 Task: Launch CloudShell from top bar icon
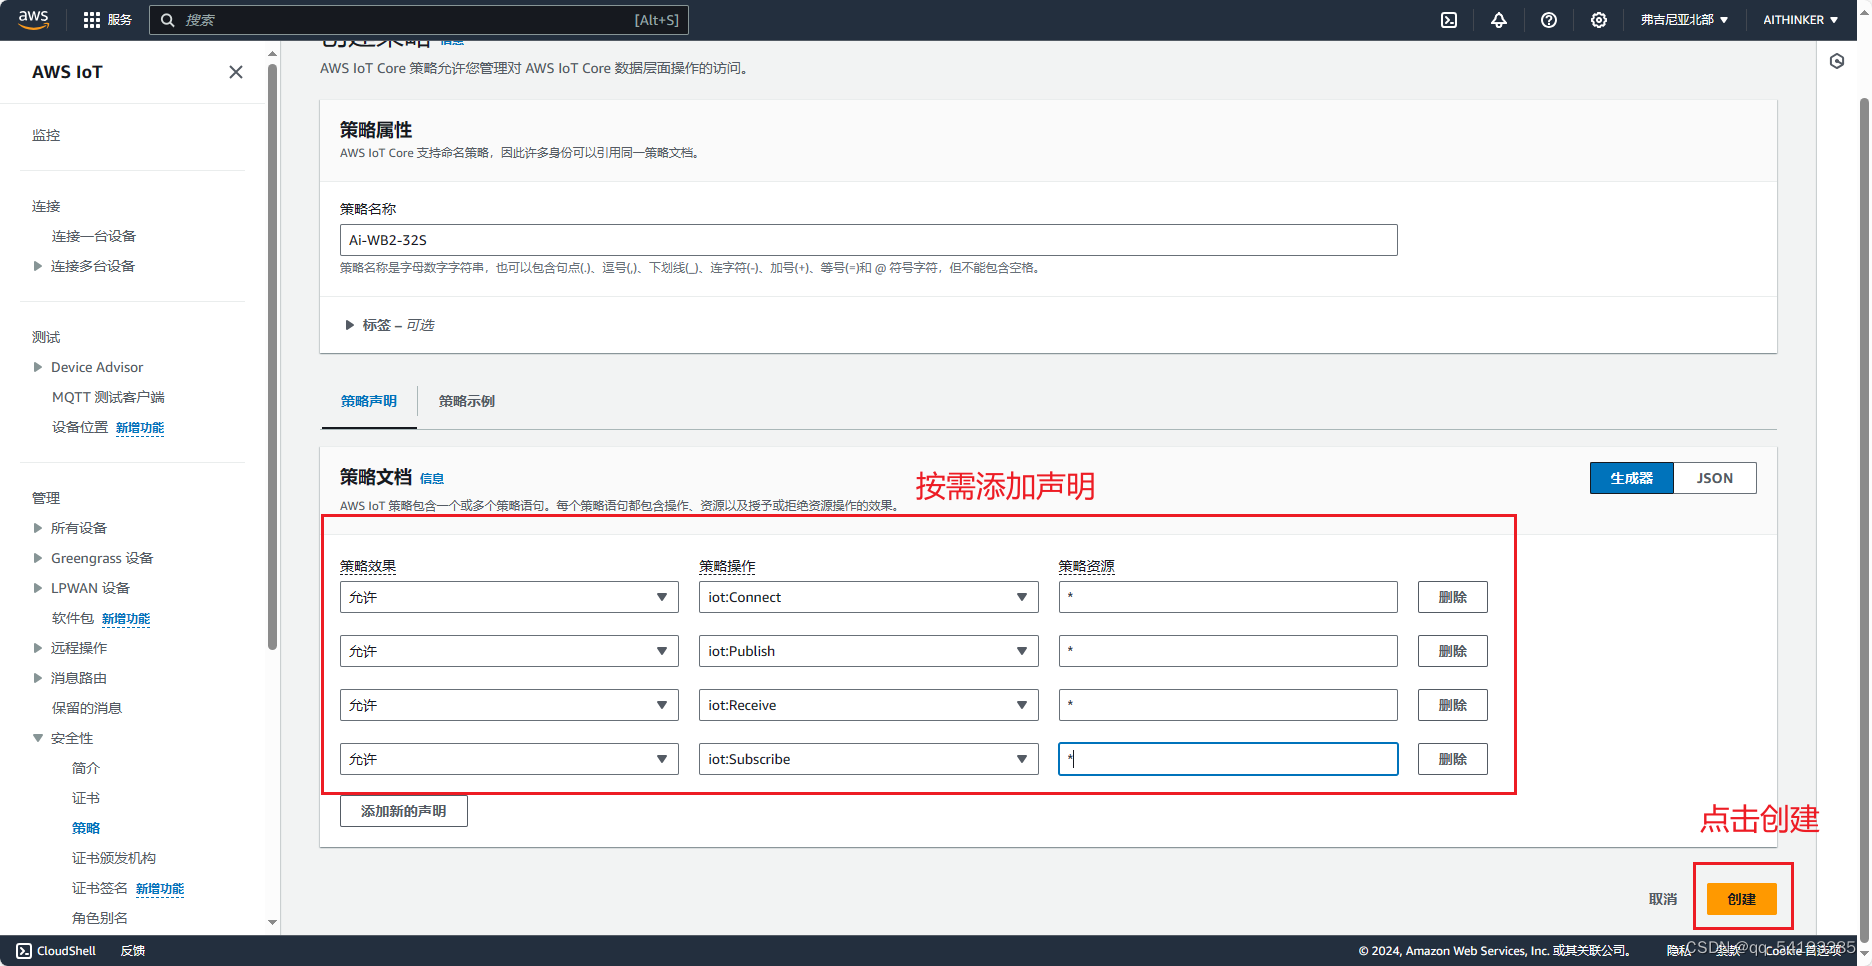pyautogui.click(x=1449, y=20)
